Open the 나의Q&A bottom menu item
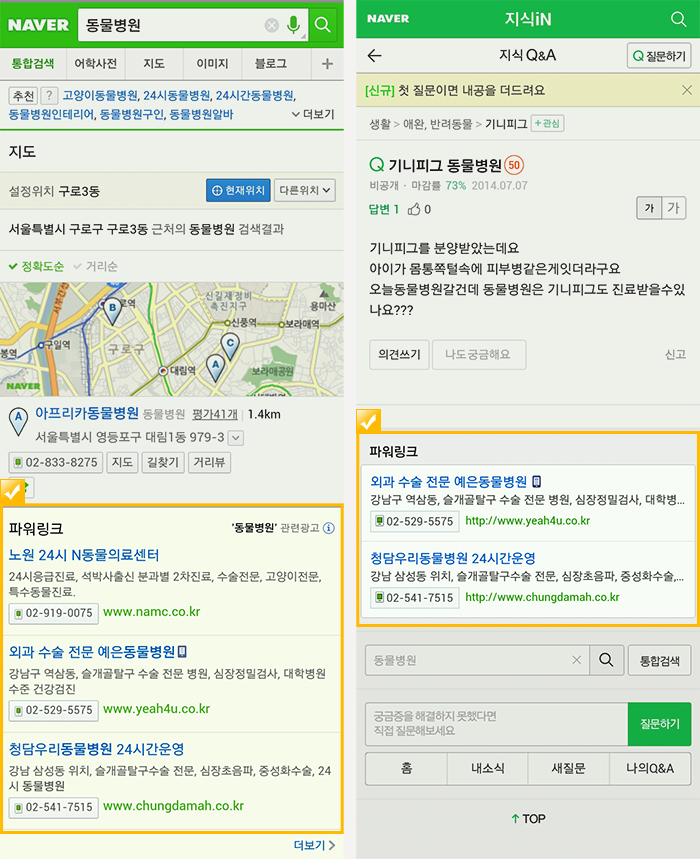700x859 pixels. (x=650, y=769)
